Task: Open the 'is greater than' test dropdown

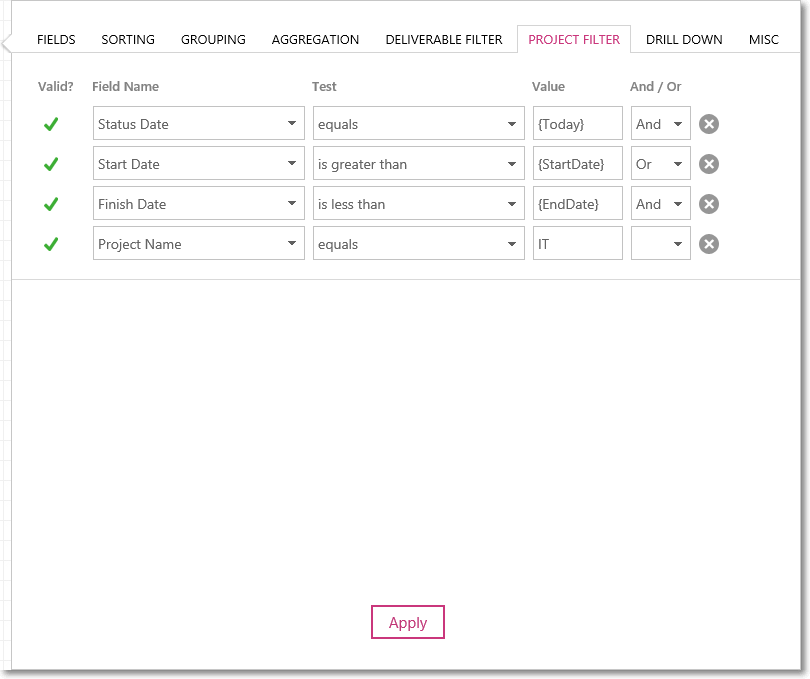Action: [x=418, y=163]
